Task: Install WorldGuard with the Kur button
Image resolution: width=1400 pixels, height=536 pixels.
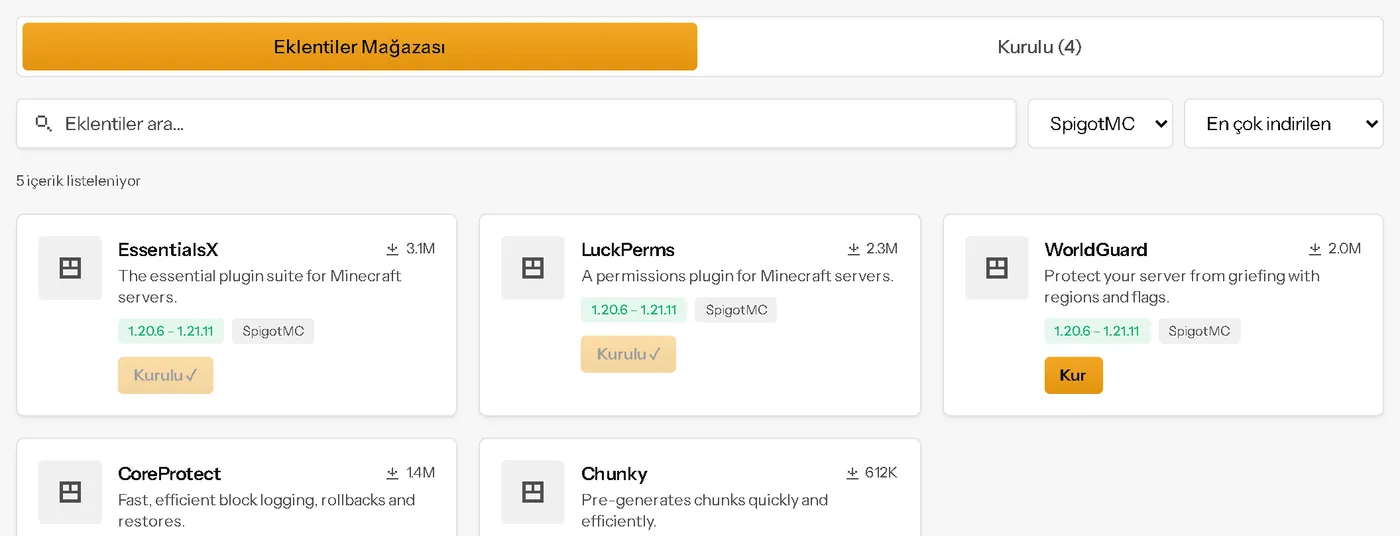Action: click(1073, 376)
